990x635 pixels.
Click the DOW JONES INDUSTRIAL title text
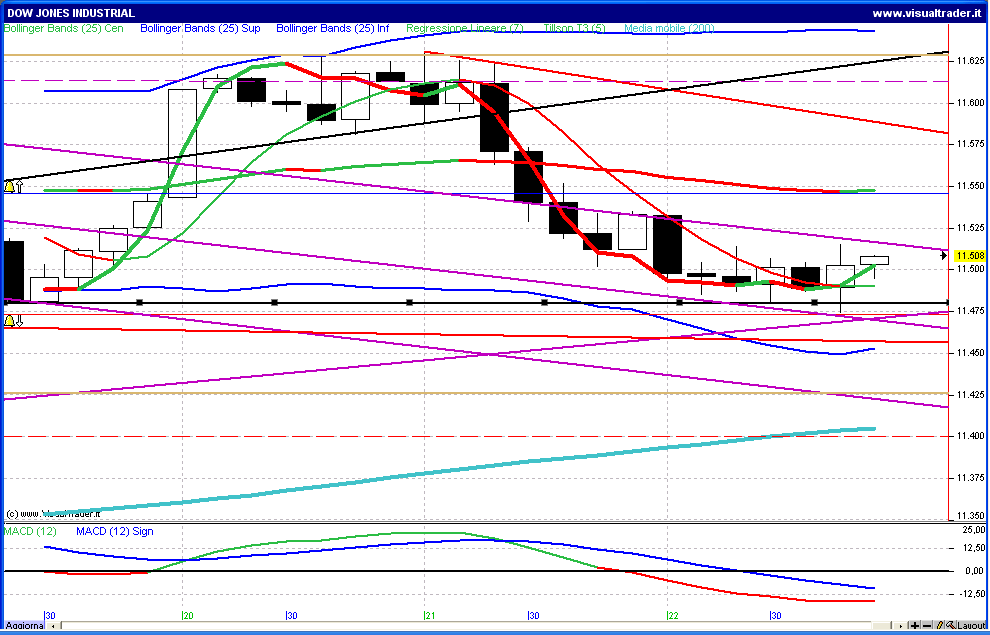(x=71, y=13)
